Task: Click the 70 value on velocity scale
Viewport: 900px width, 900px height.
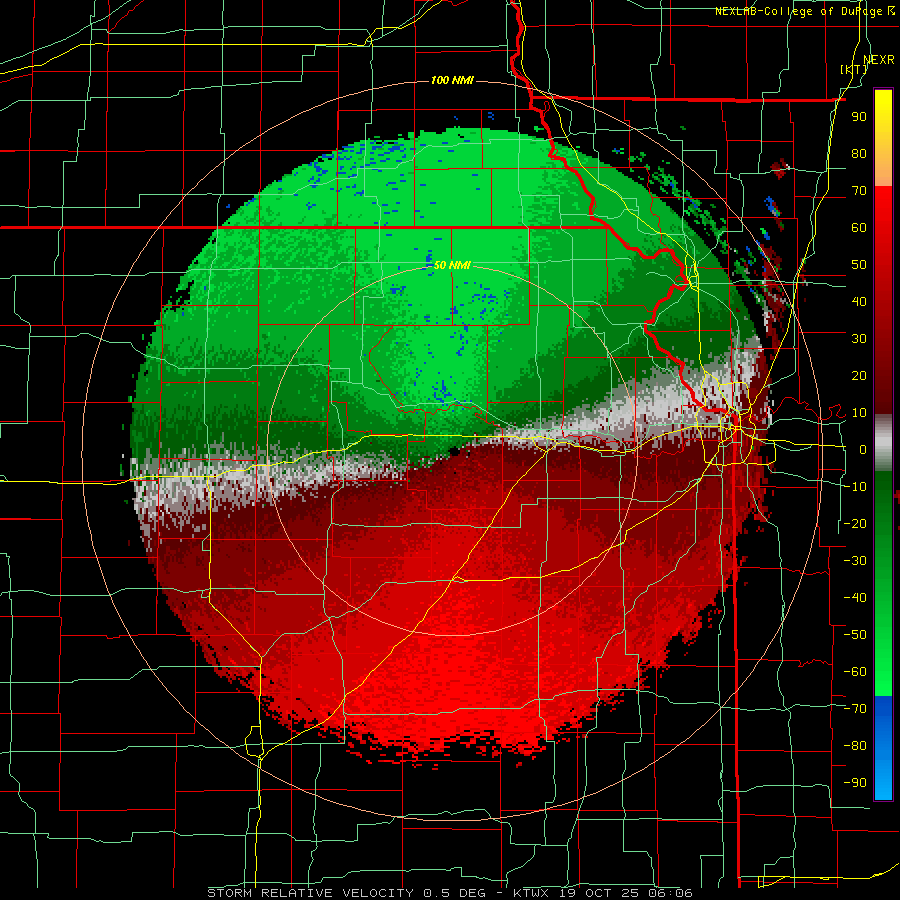Action: (859, 191)
